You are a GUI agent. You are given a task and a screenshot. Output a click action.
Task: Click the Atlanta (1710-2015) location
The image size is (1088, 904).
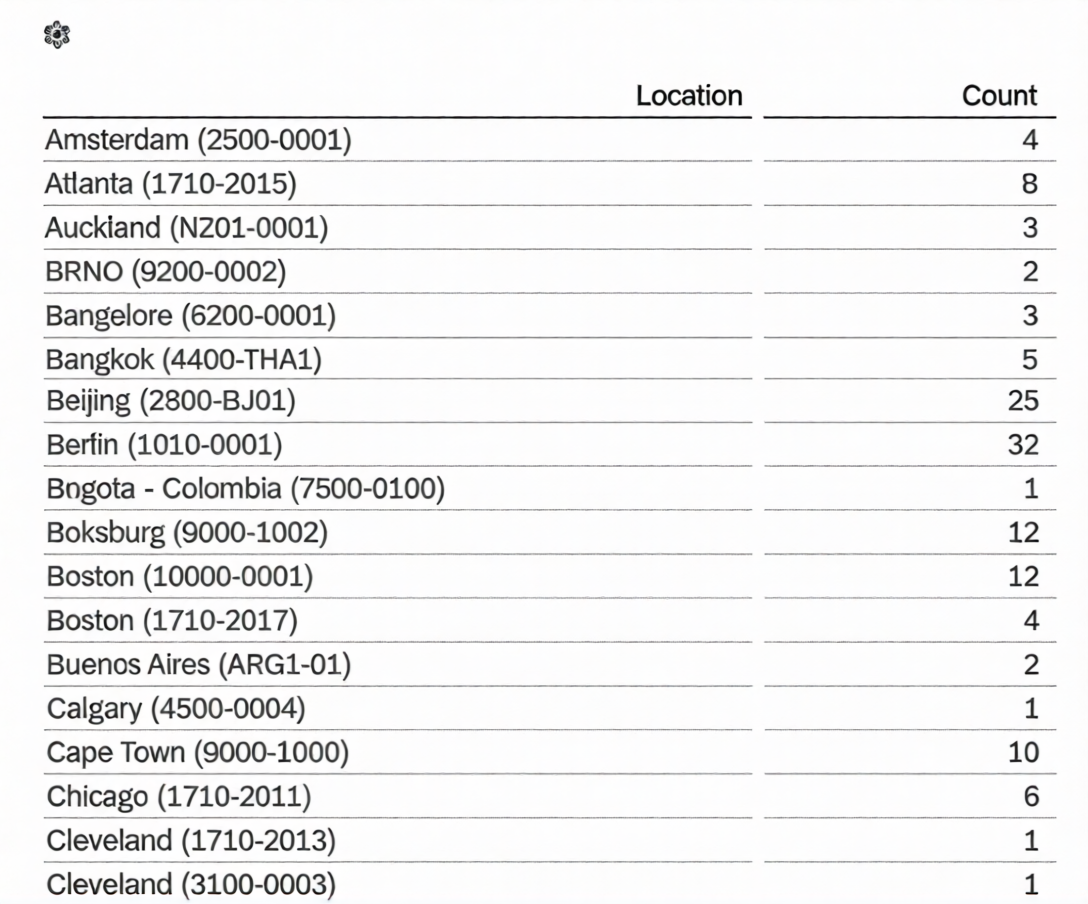(171, 184)
